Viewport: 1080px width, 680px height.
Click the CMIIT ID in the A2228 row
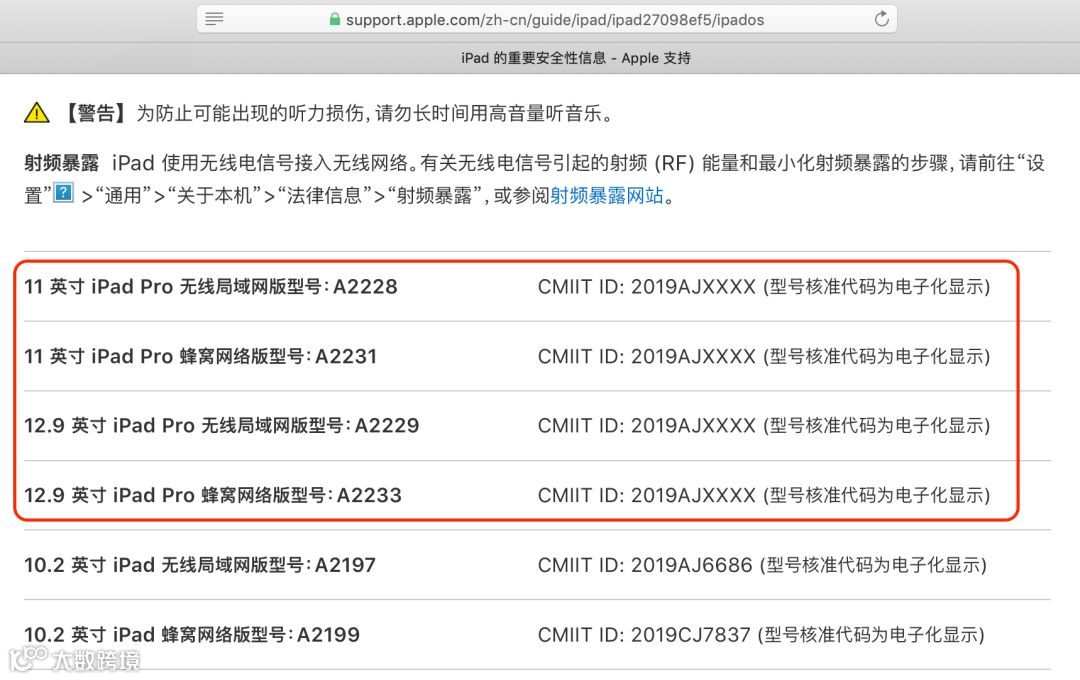764,287
